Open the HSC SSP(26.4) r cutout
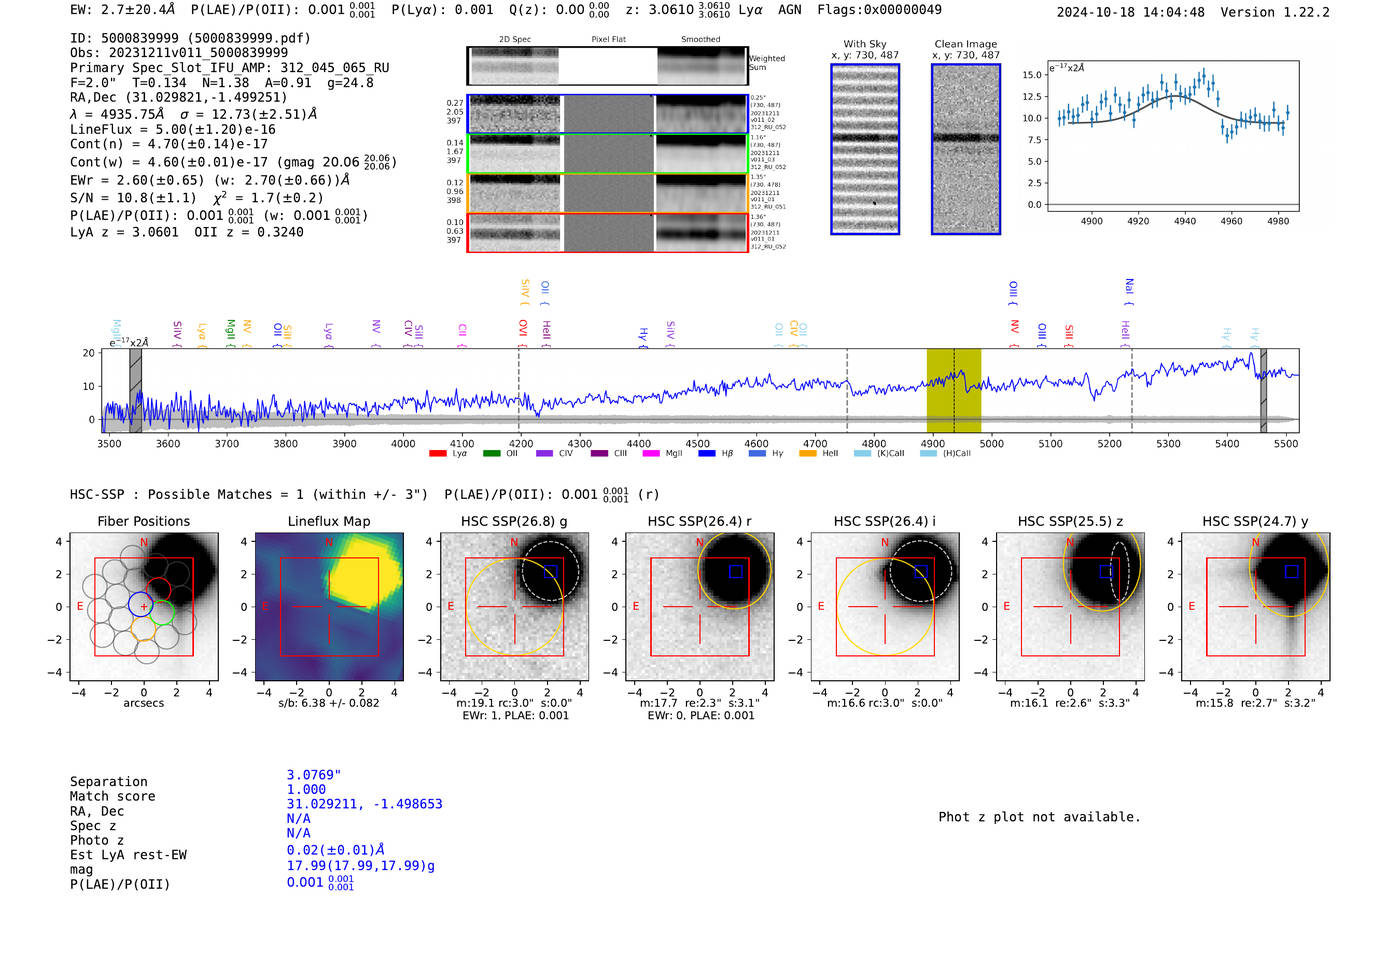The image size is (1400, 953). coord(700,606)
